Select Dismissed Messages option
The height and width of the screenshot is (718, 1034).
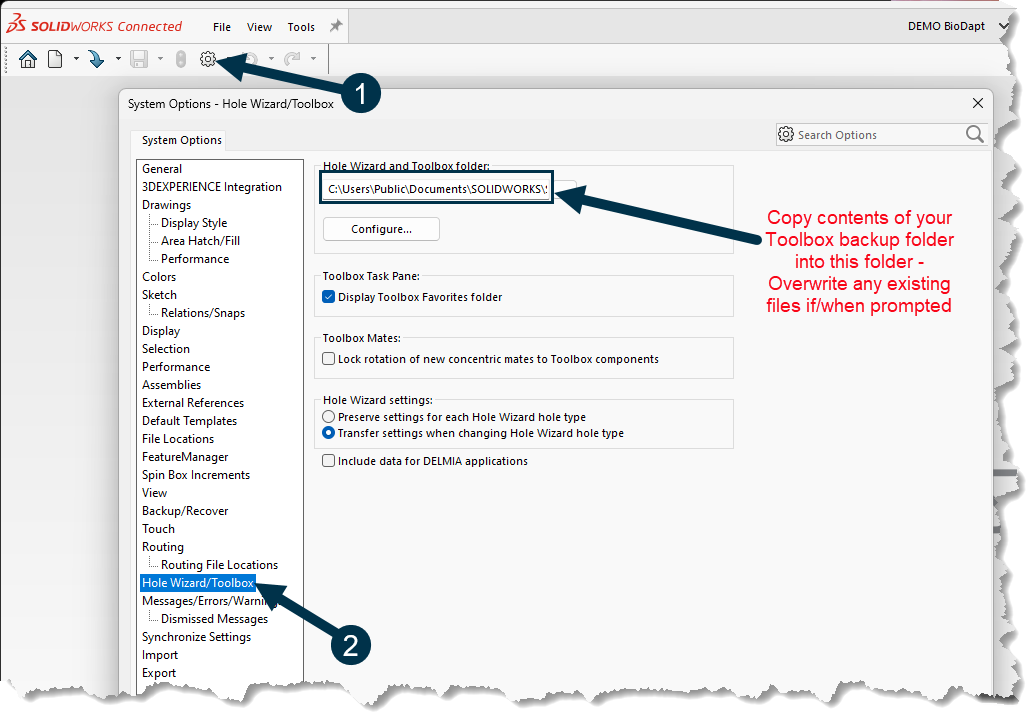[214, 619]
